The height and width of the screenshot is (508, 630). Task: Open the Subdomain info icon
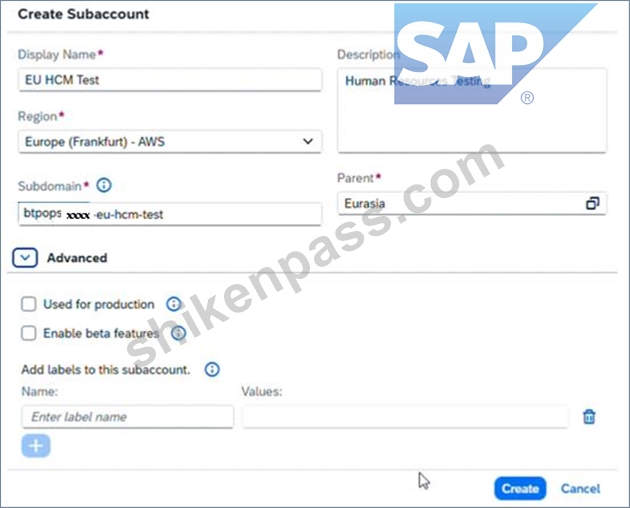coord(104,185)
